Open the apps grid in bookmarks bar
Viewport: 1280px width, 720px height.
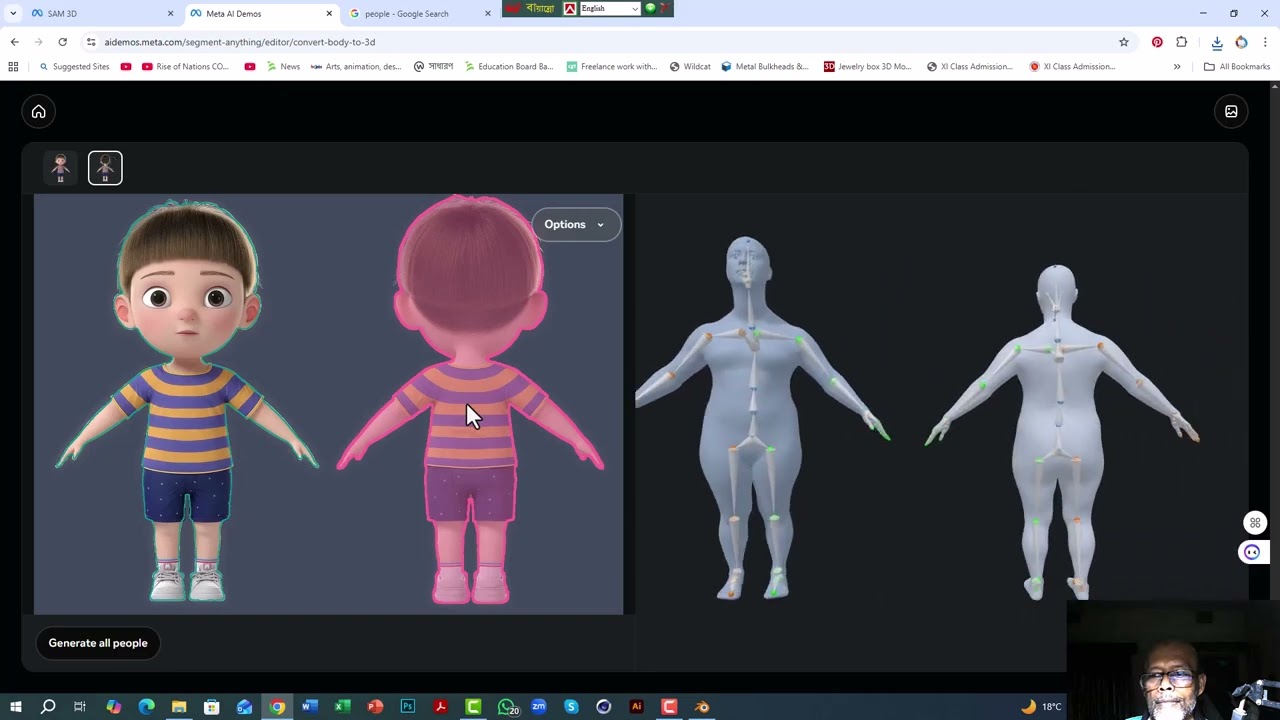[x=13, y=66]
